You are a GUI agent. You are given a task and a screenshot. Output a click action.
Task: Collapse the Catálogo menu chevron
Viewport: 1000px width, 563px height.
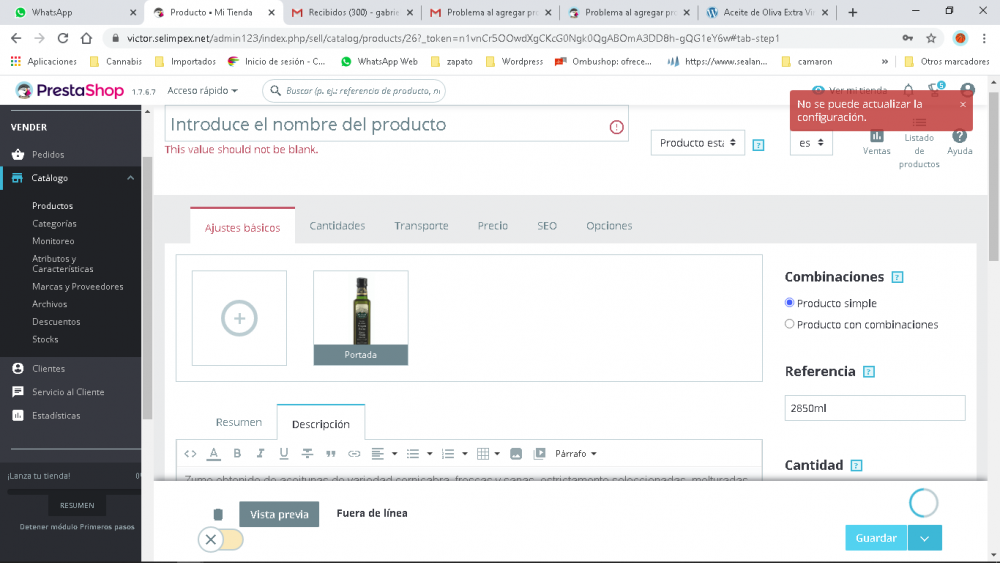pos(130,178)
